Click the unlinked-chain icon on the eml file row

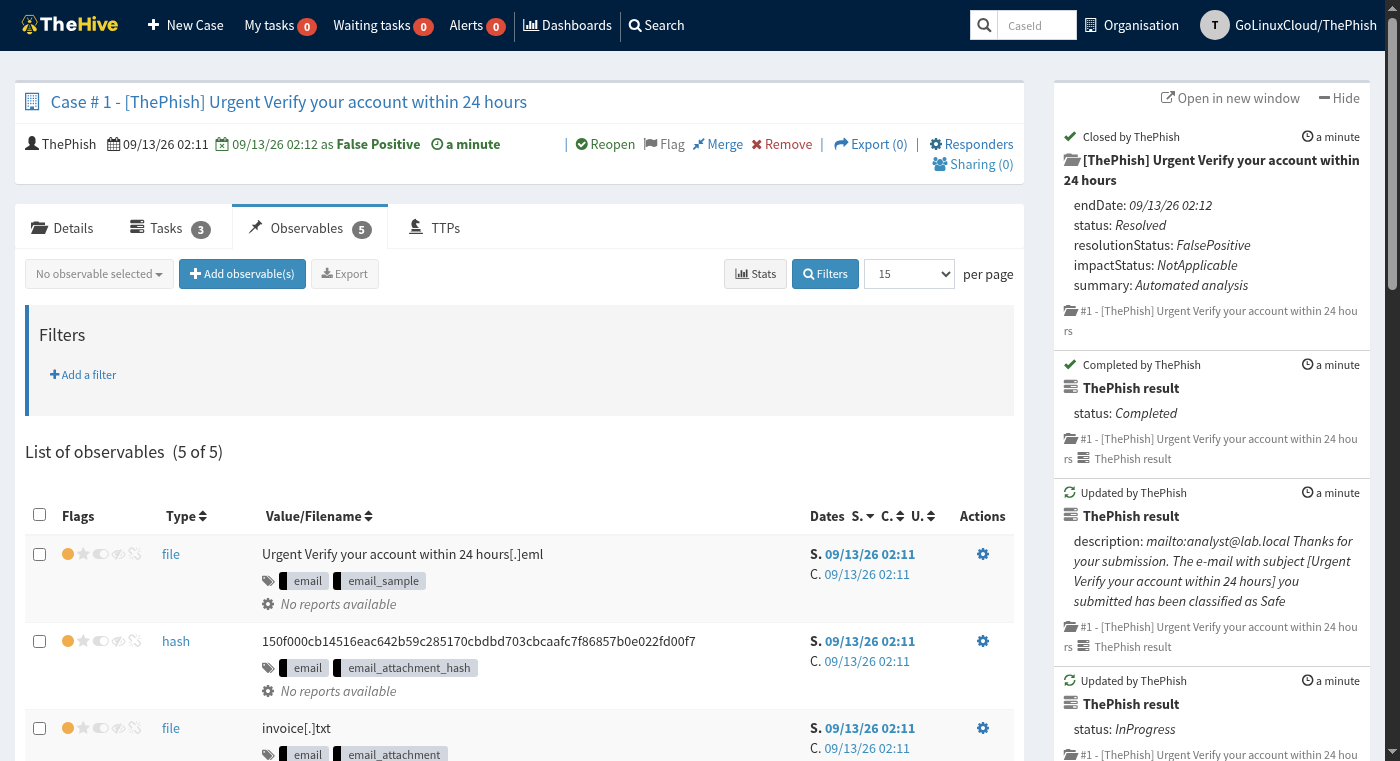pyautogui.click(x=135, y=554)
